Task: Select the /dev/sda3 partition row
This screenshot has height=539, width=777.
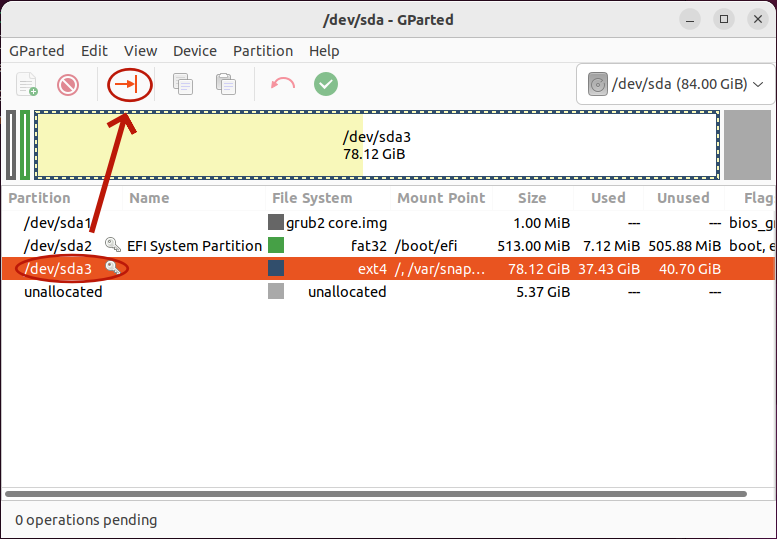Action: pyautogui.click(x=388, y=269)
